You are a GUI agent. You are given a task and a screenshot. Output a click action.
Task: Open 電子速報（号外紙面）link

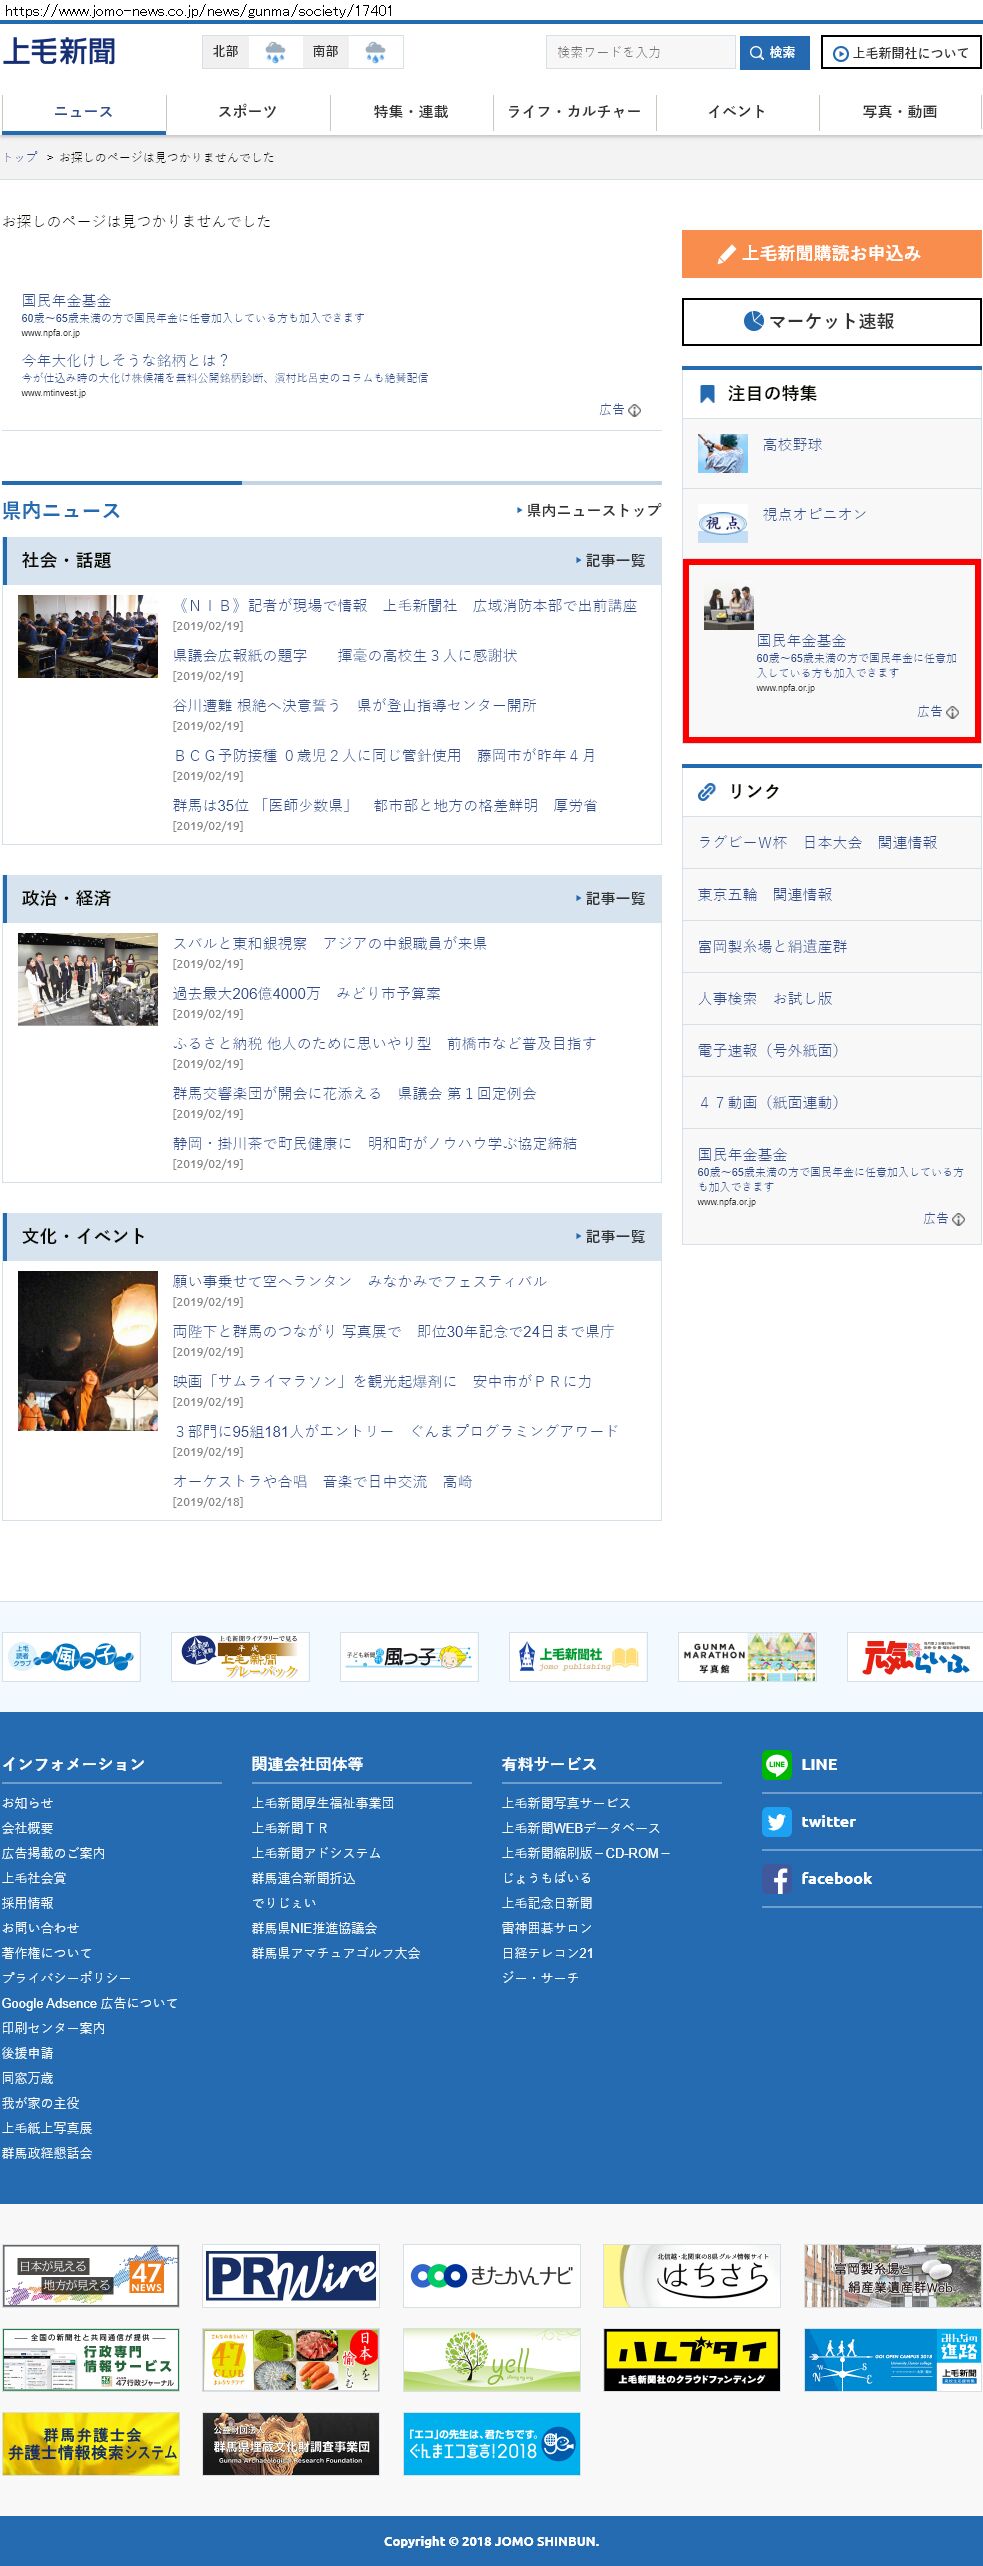[x=768, y=1051]
